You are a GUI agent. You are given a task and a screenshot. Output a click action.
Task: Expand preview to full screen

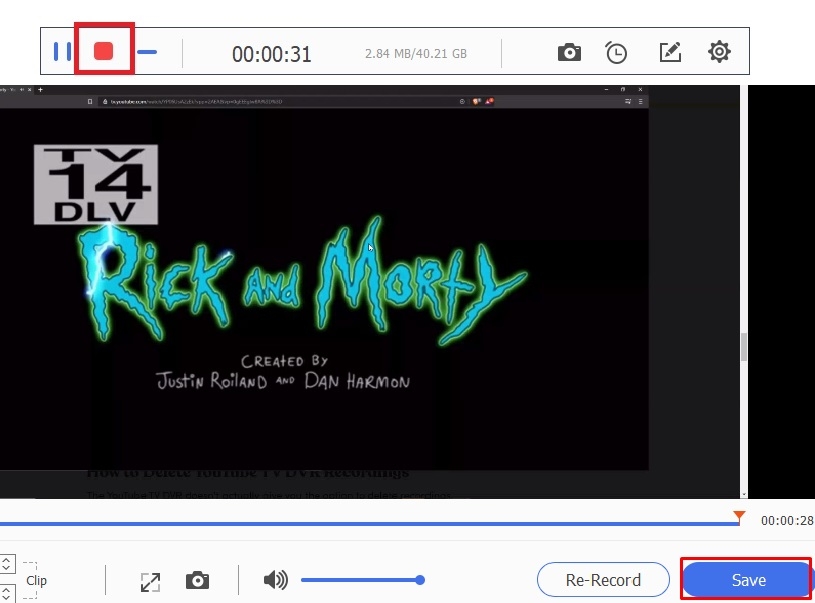point(150,581)
